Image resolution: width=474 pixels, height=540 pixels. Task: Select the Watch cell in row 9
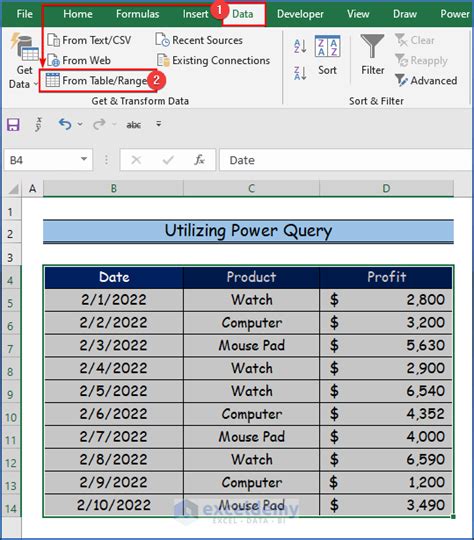[x=251, y=391]
